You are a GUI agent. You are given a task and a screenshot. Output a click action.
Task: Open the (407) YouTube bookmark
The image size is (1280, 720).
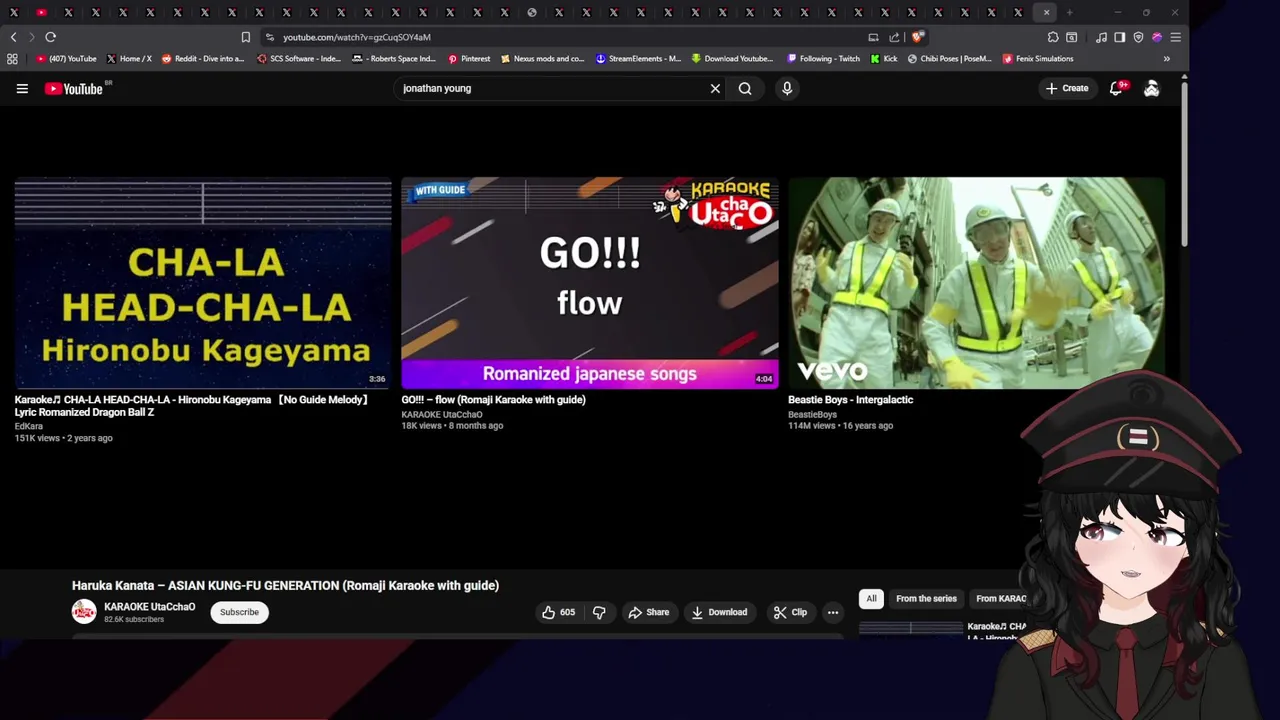[66, 59]
